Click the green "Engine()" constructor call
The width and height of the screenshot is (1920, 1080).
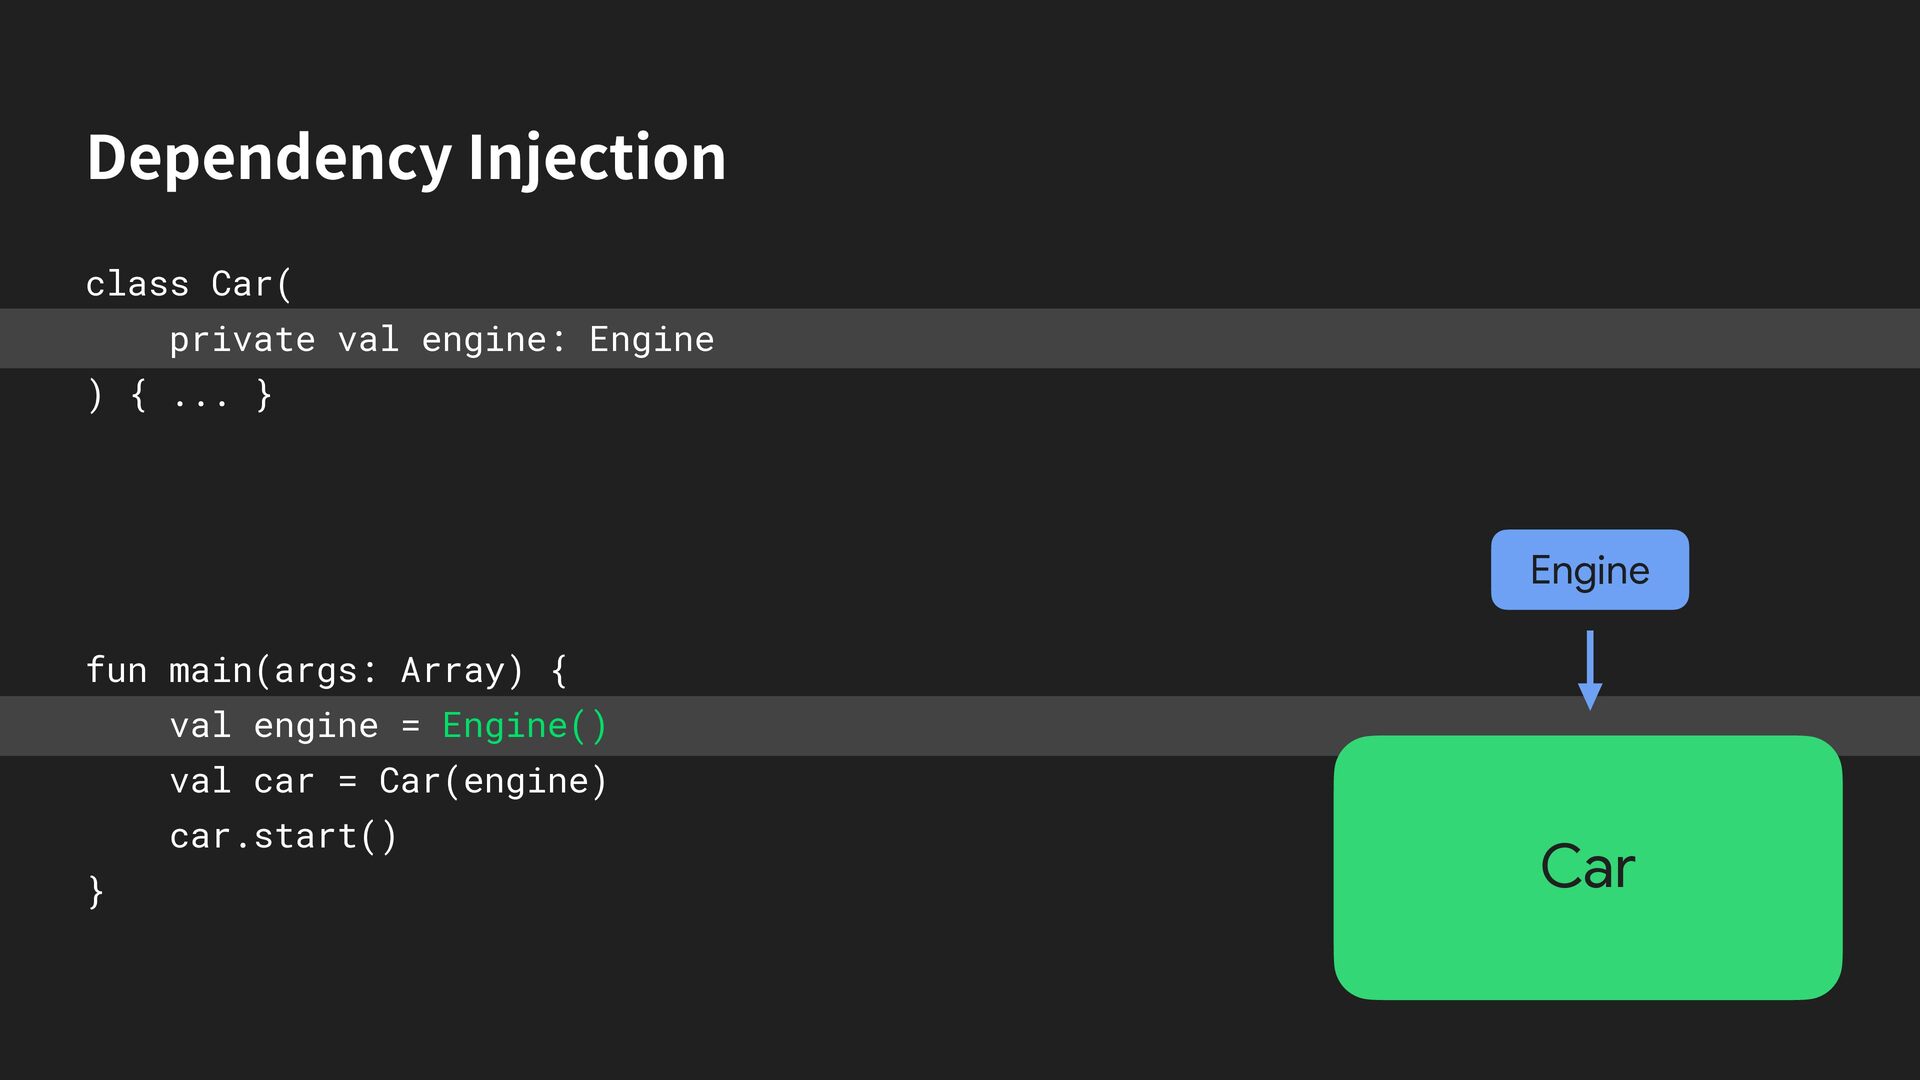pyautogui.click(x=524, y=726)
